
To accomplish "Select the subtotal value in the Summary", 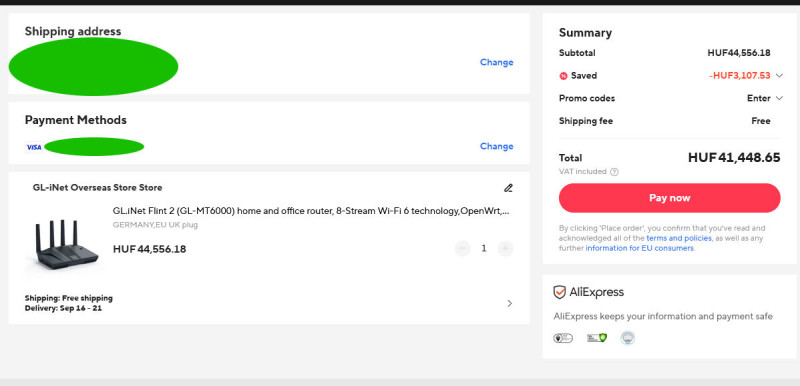I will pos(739,53).
